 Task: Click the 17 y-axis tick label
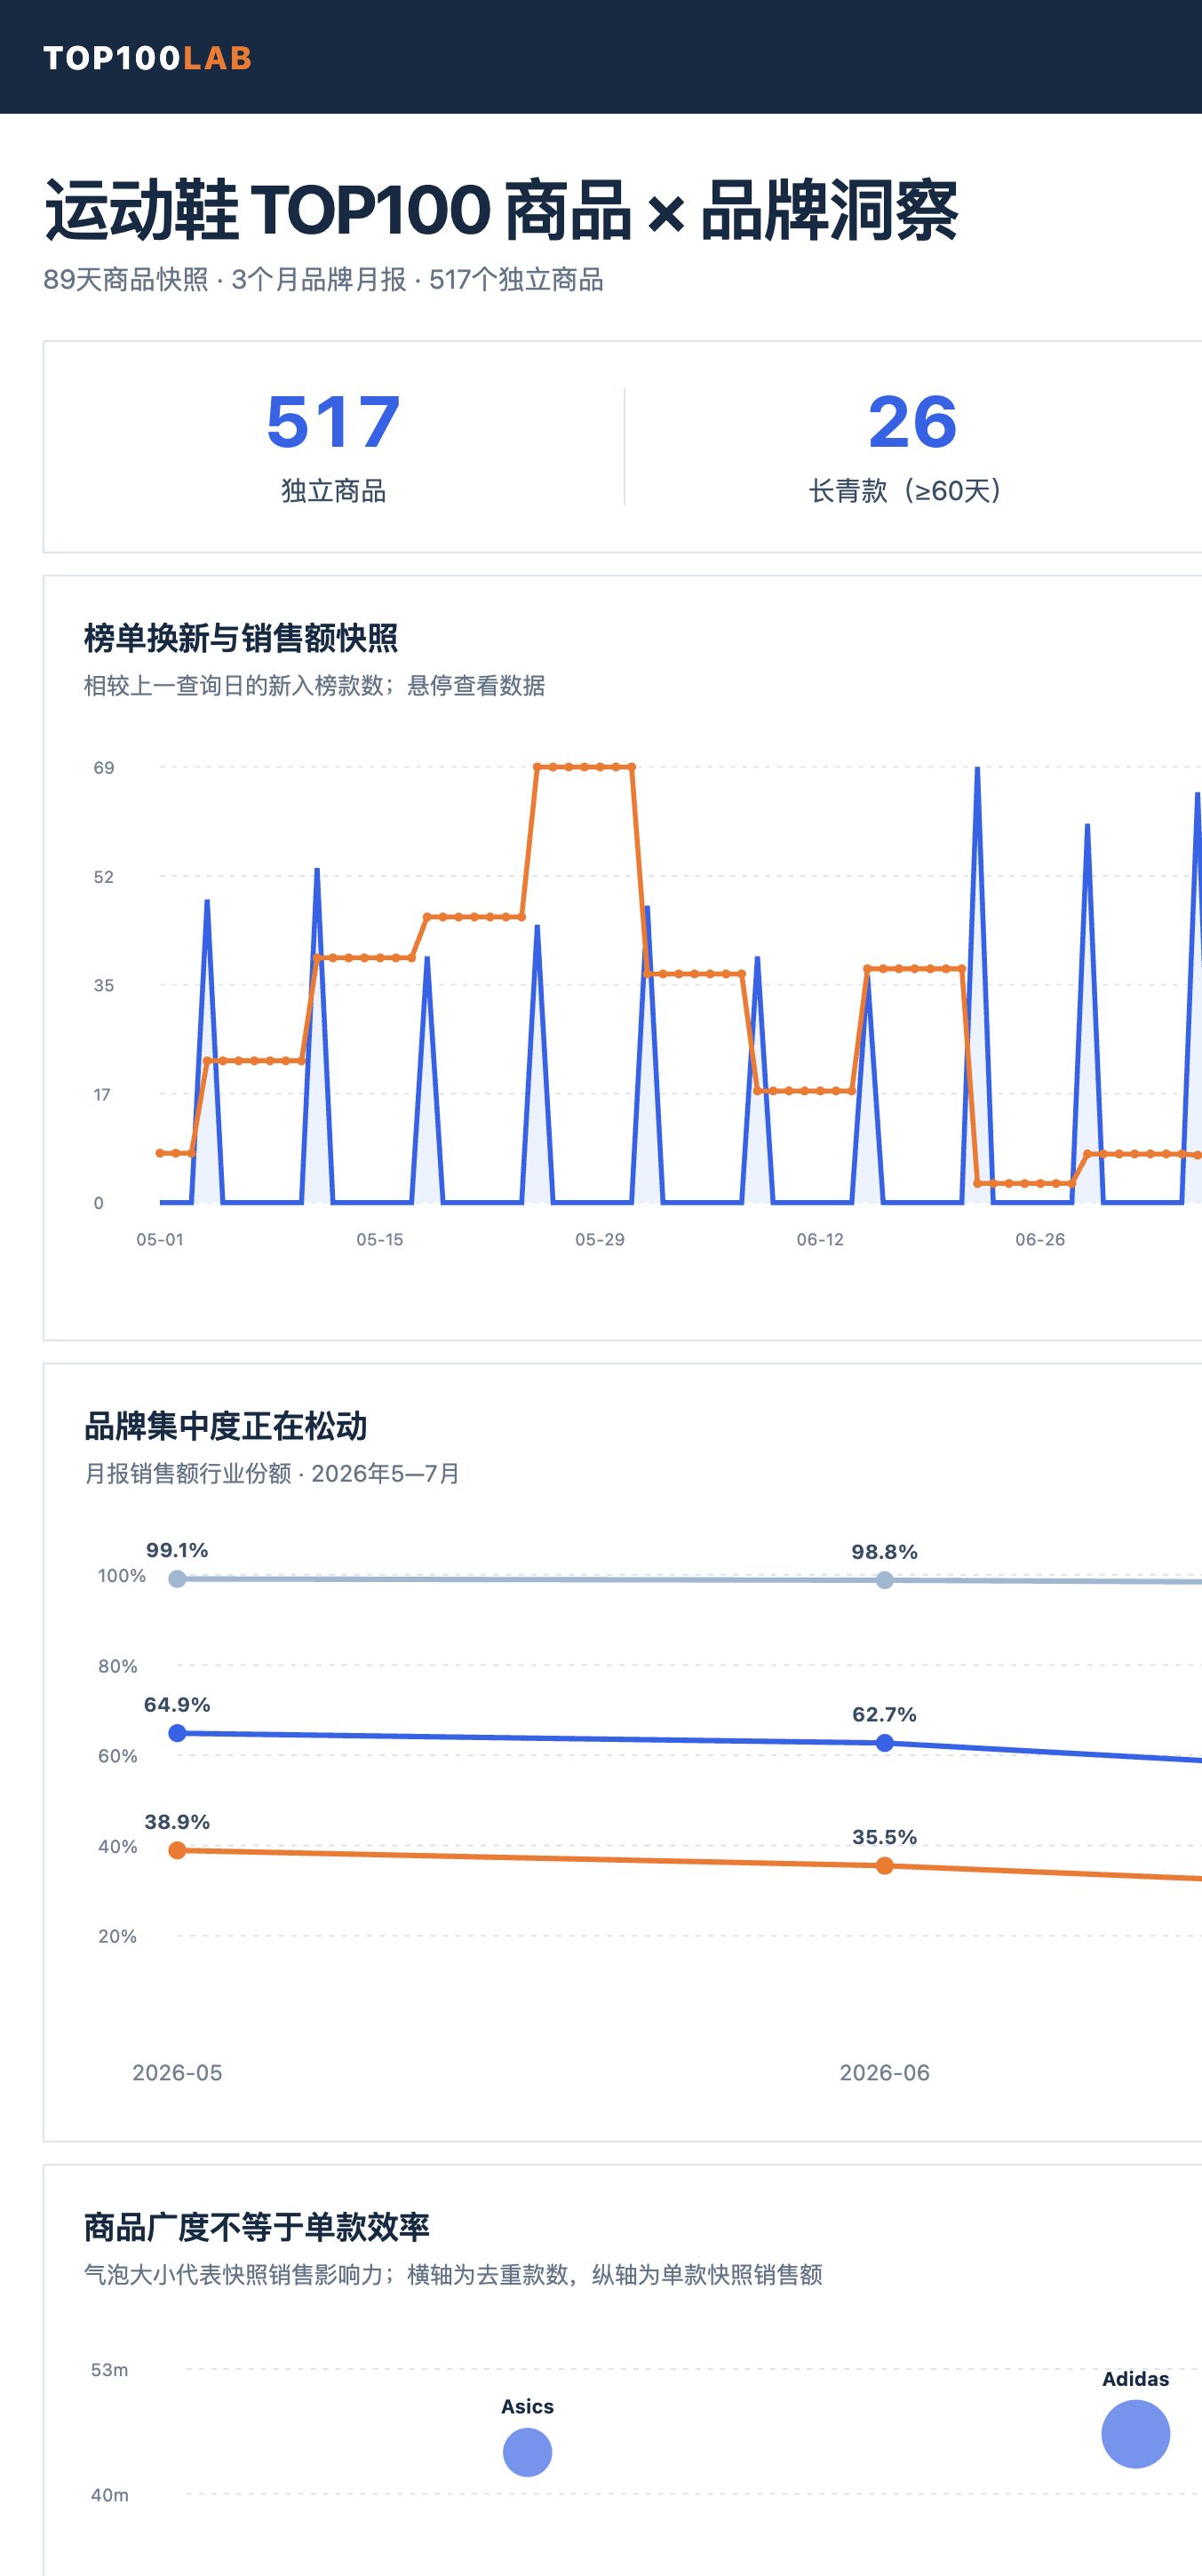(x=102, y=1094)
